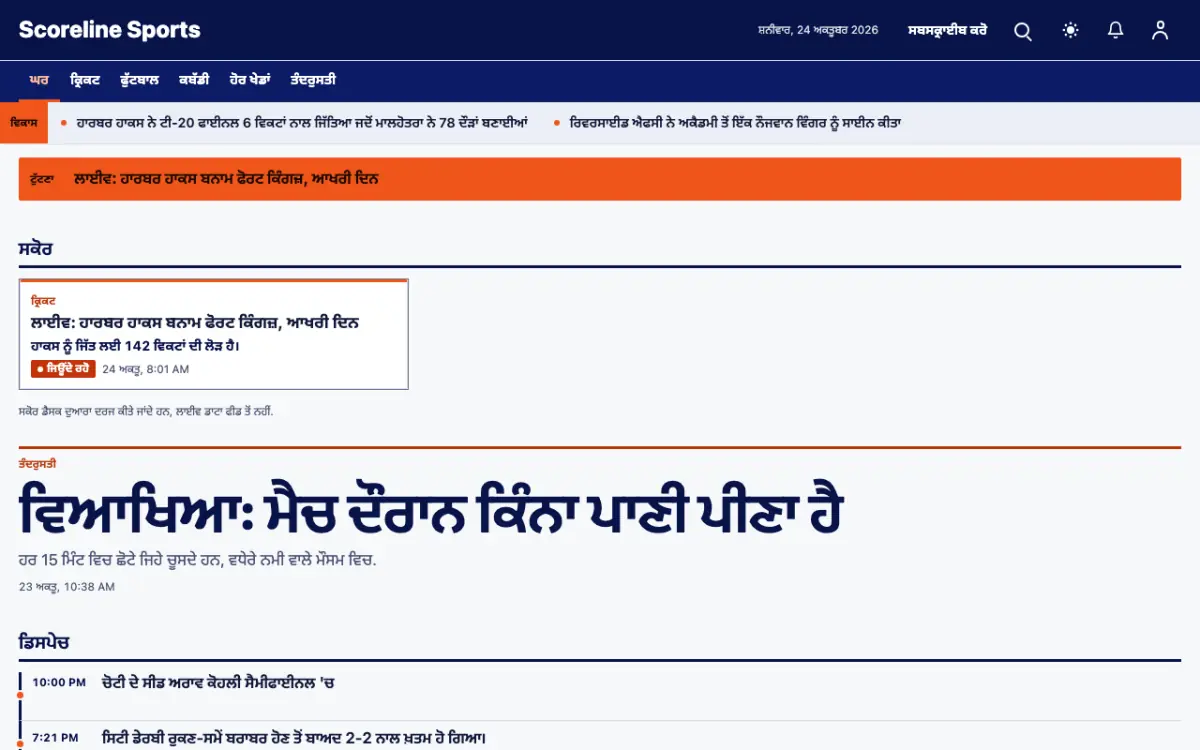1200x750 pixels.
Task: Go to Scoreline Sports home logo
Action: click(x=109, y=30)
